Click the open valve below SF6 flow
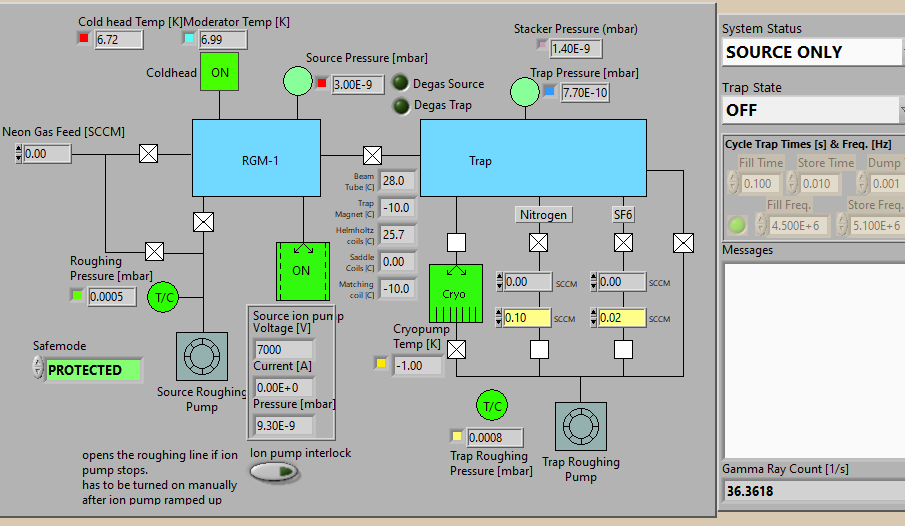The height and width of the screenshot is (526, 905). [623, 349]
